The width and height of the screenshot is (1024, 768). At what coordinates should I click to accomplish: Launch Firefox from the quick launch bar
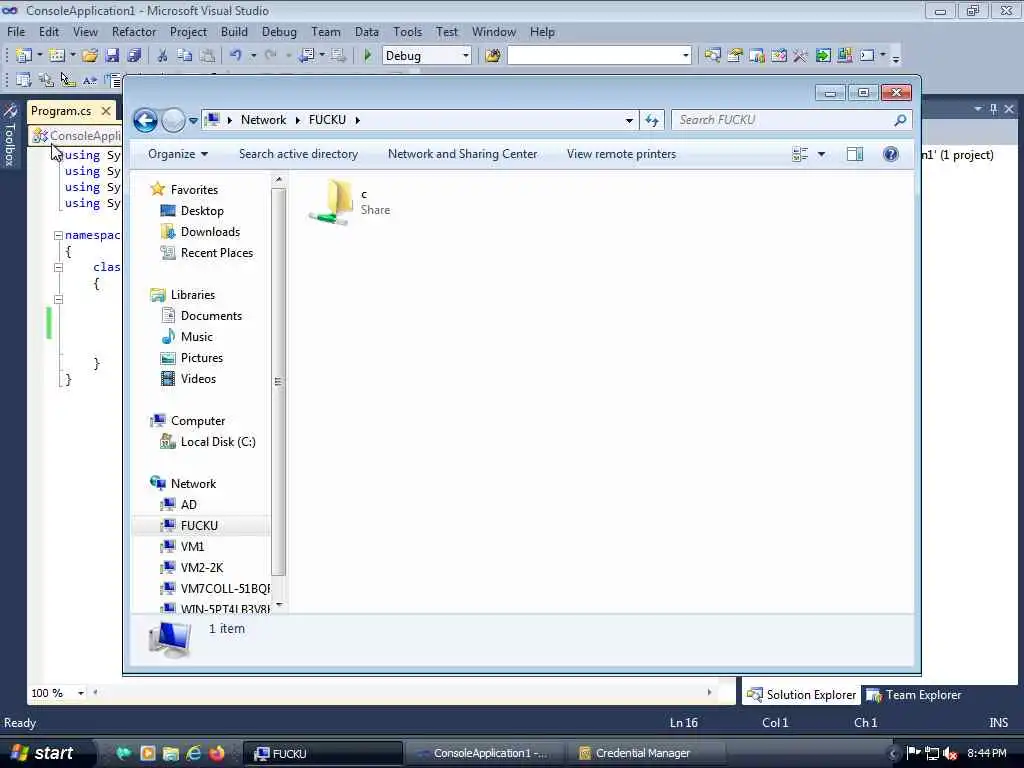[217, 753]
